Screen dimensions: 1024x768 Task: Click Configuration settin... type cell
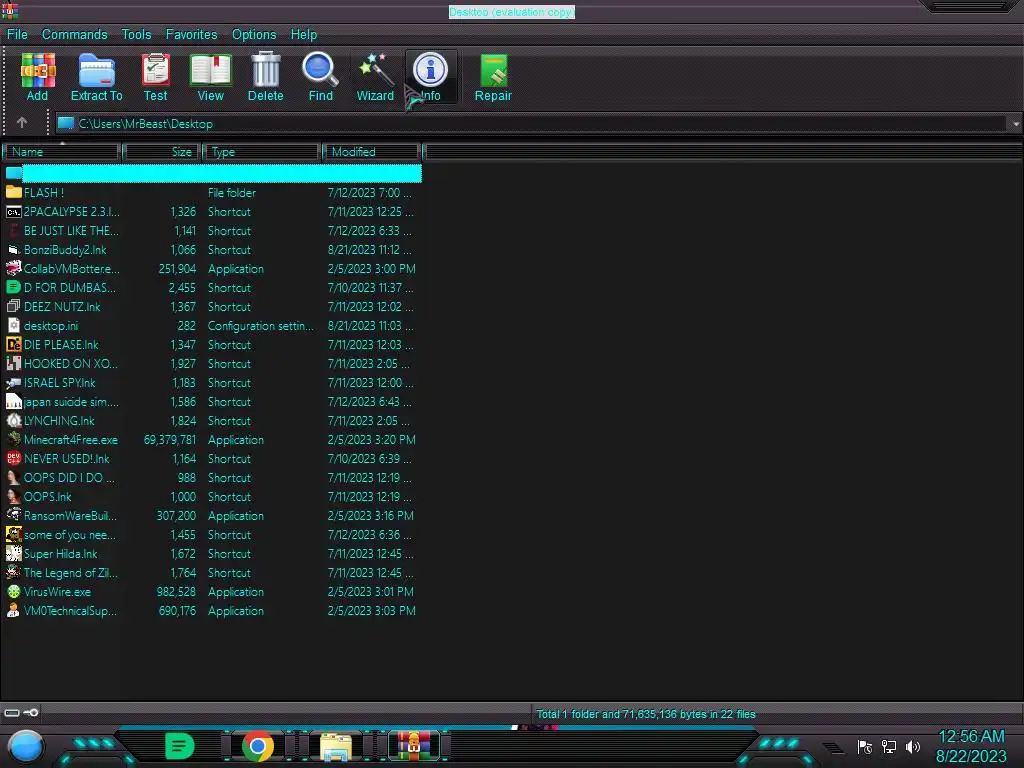click(261, 325)
